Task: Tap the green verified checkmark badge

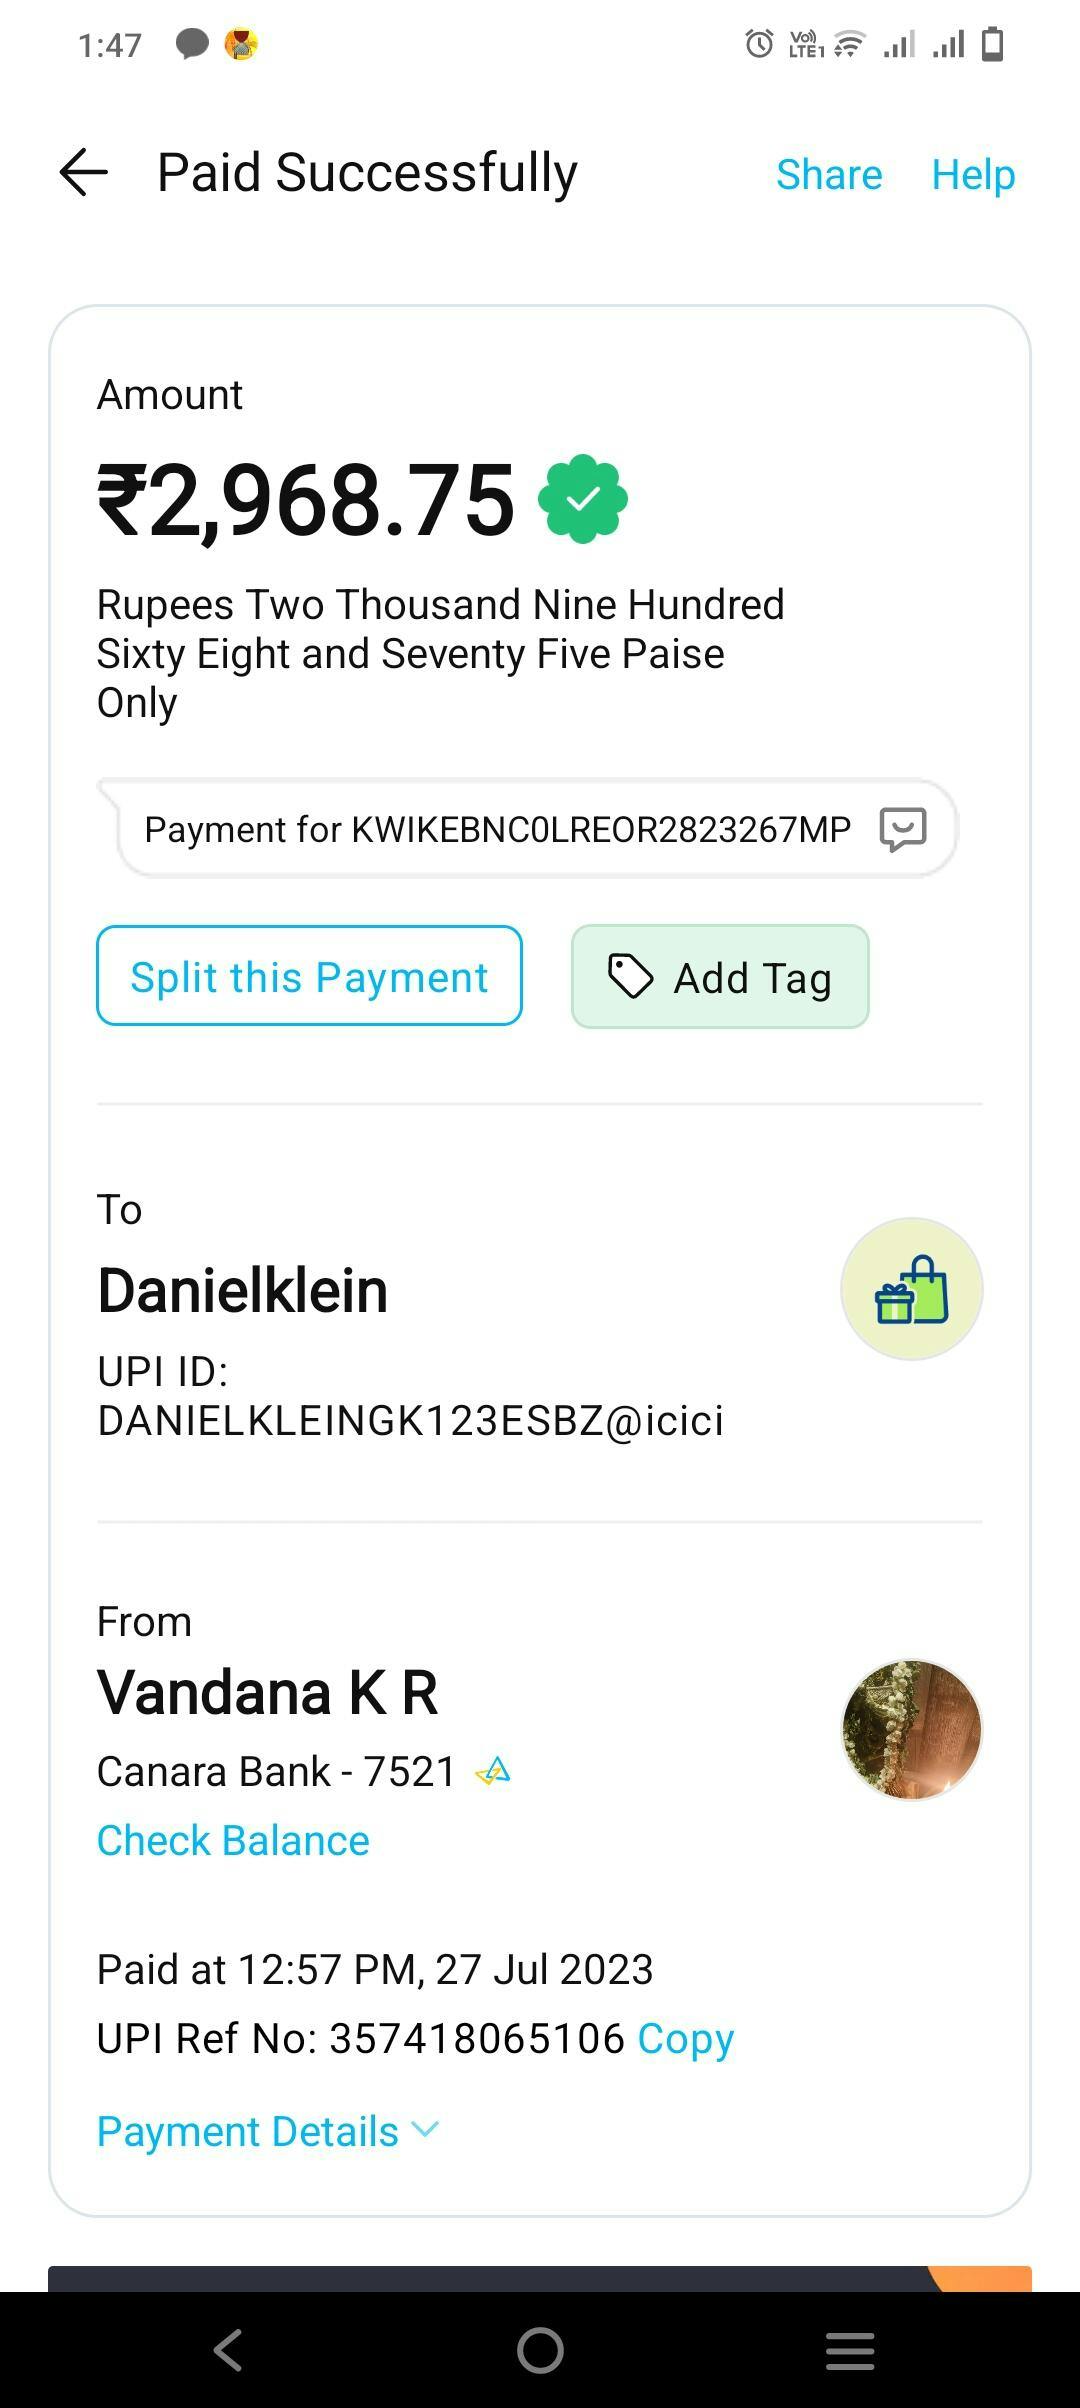Action: [x=583, y=499]
